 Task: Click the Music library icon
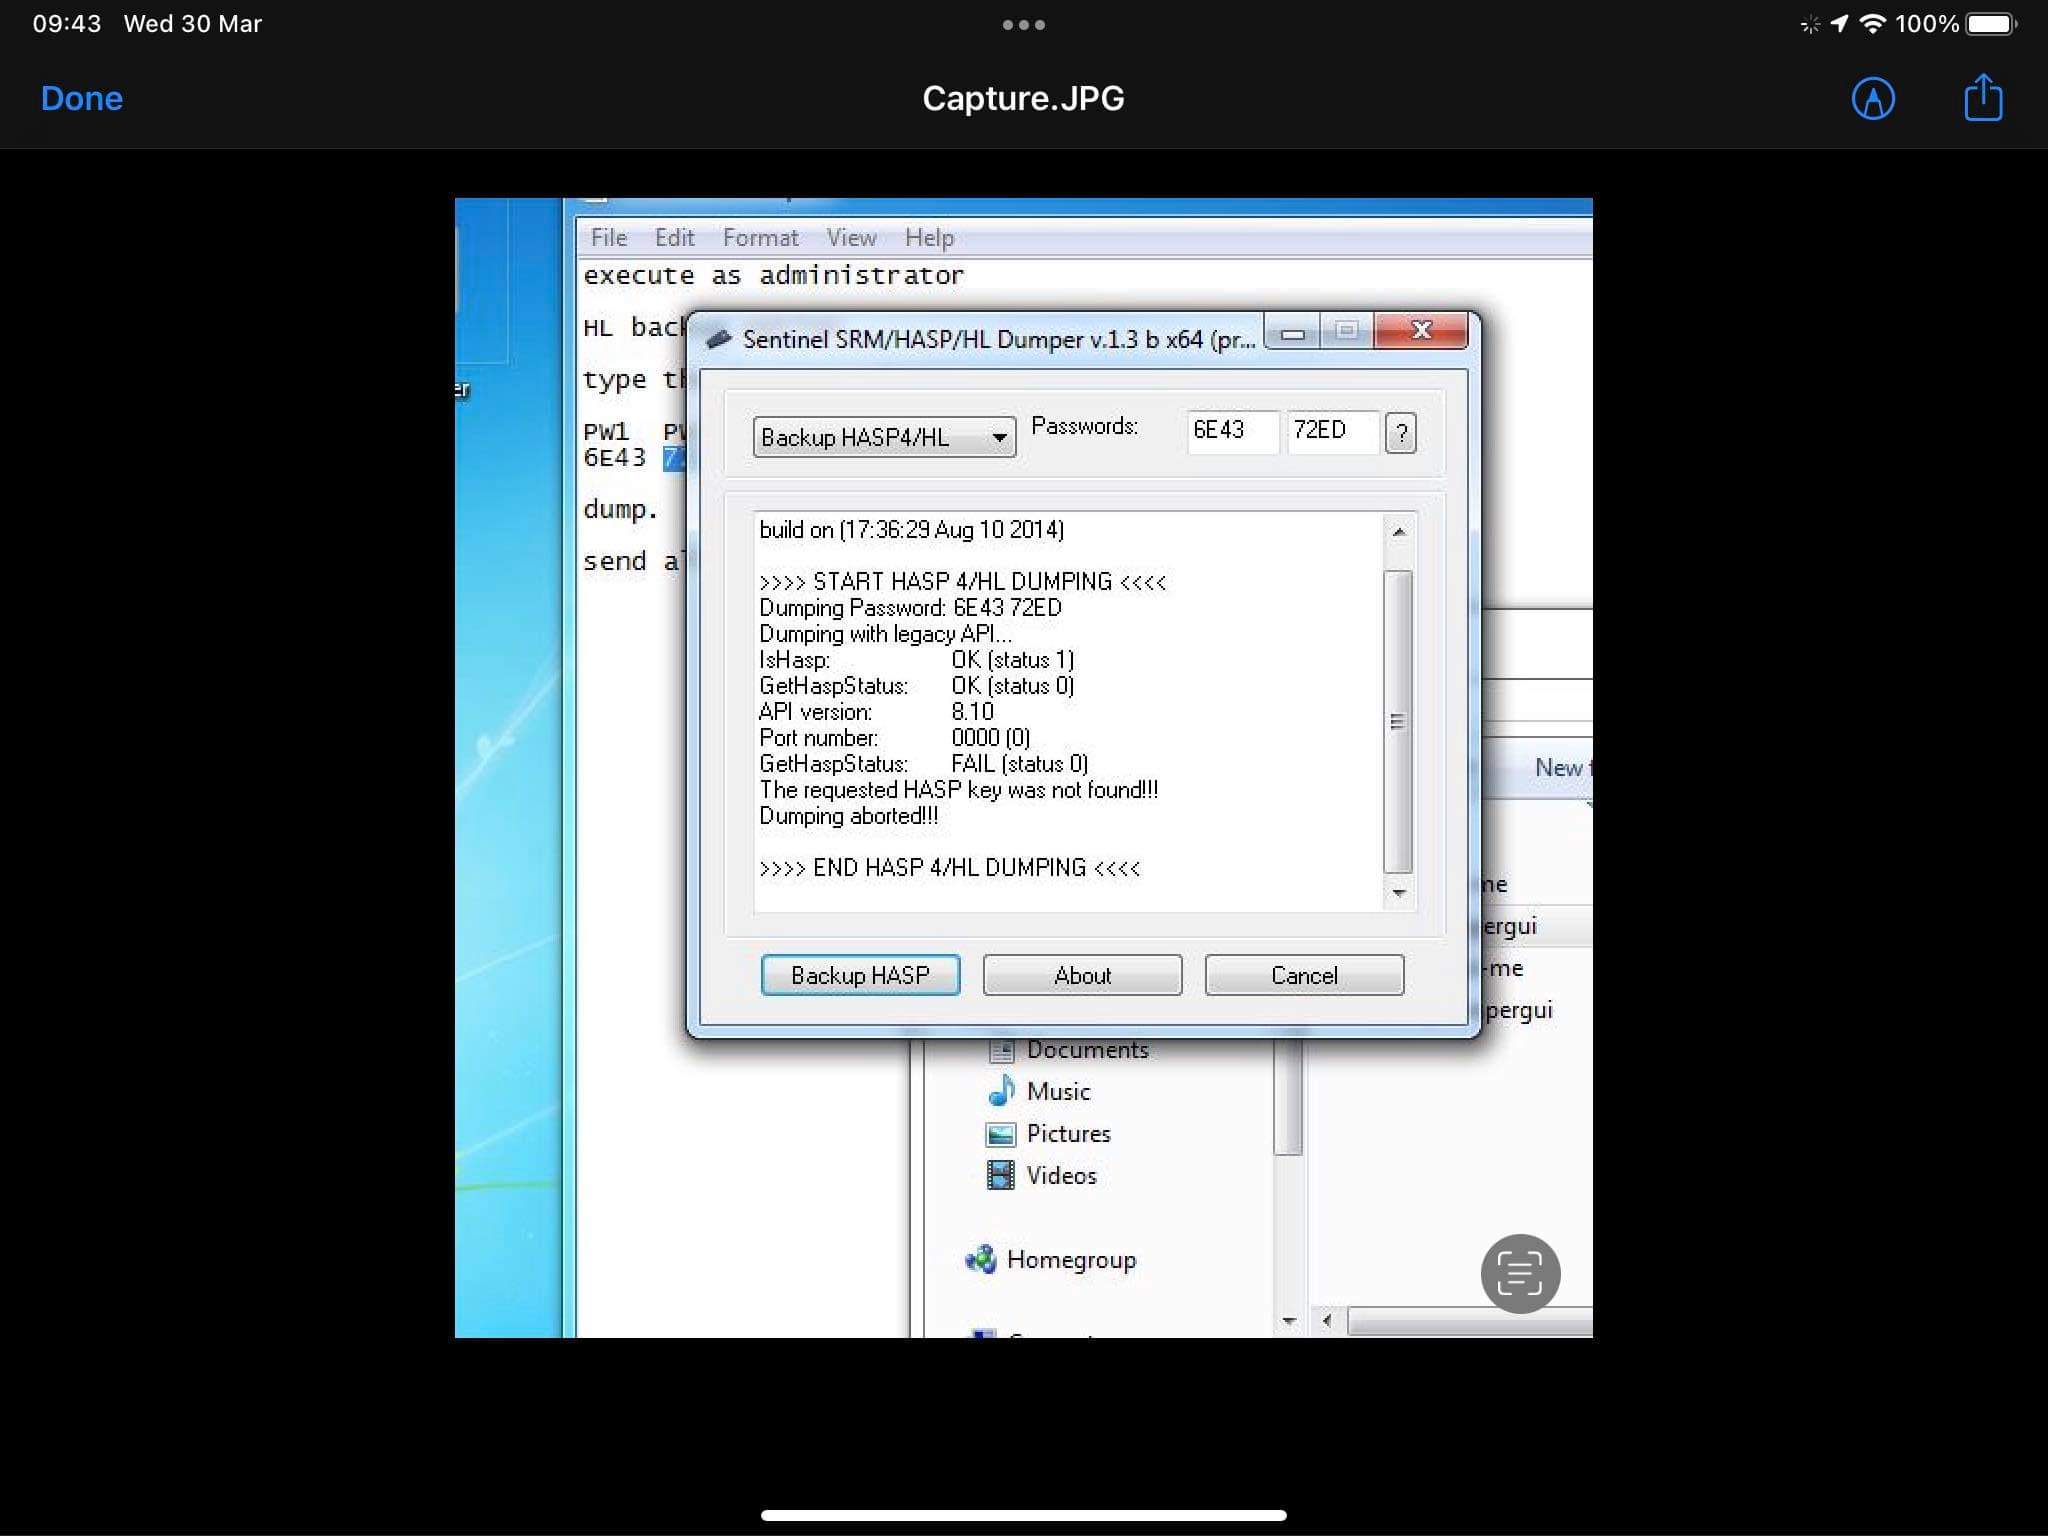coord(1001,1091)
